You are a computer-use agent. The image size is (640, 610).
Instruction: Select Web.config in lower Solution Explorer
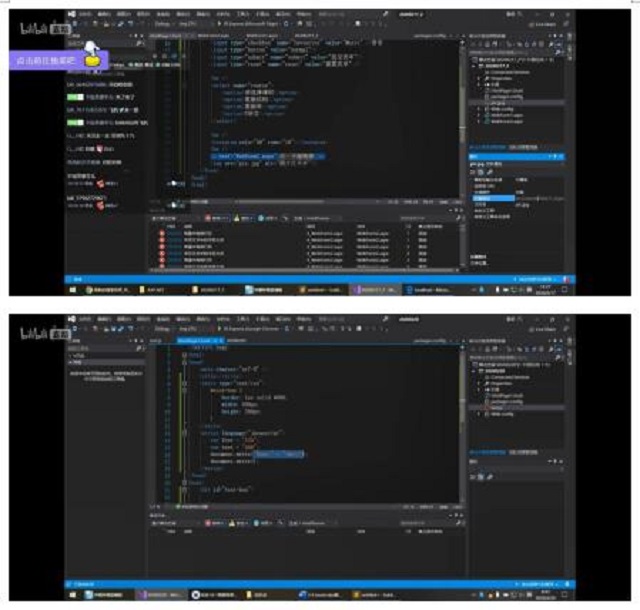point(499,414)
